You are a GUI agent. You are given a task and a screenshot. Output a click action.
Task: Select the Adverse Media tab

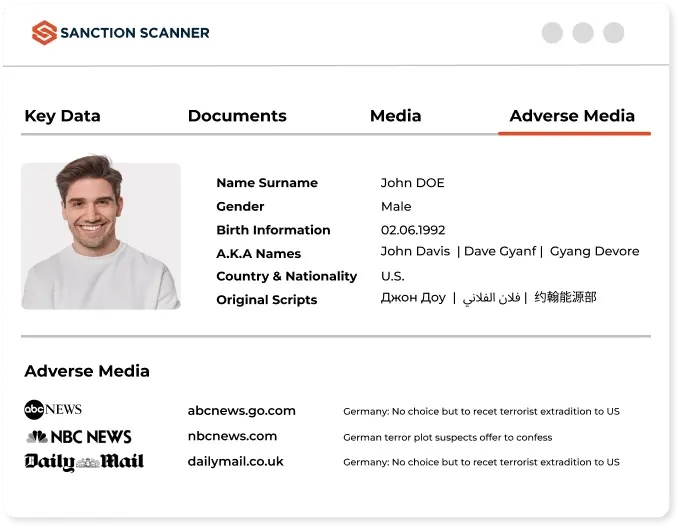[x=572, y=116]
